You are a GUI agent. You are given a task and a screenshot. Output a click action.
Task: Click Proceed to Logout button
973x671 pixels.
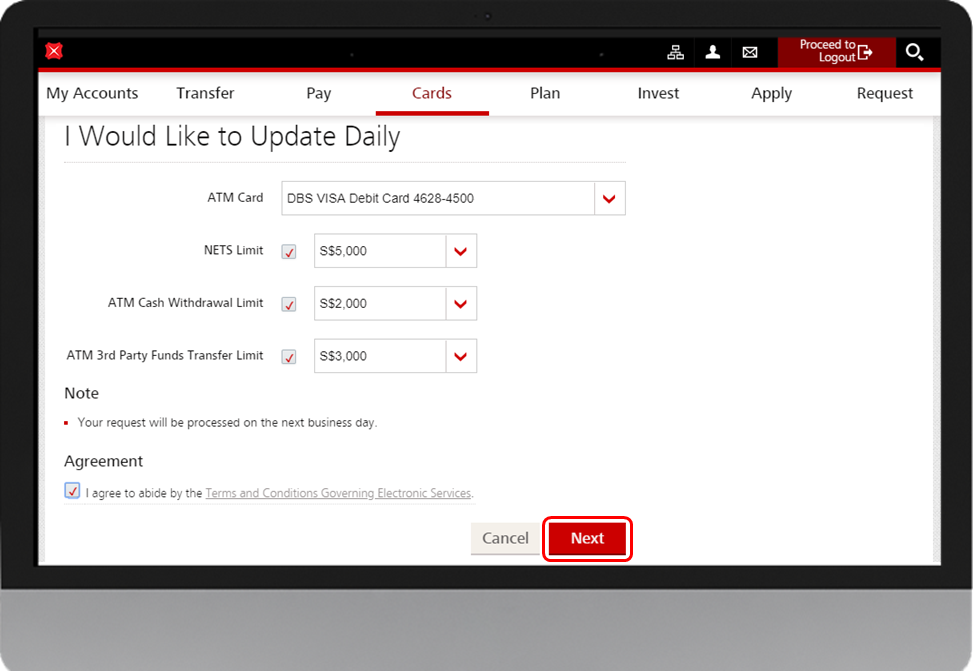(x=835, y=52)
